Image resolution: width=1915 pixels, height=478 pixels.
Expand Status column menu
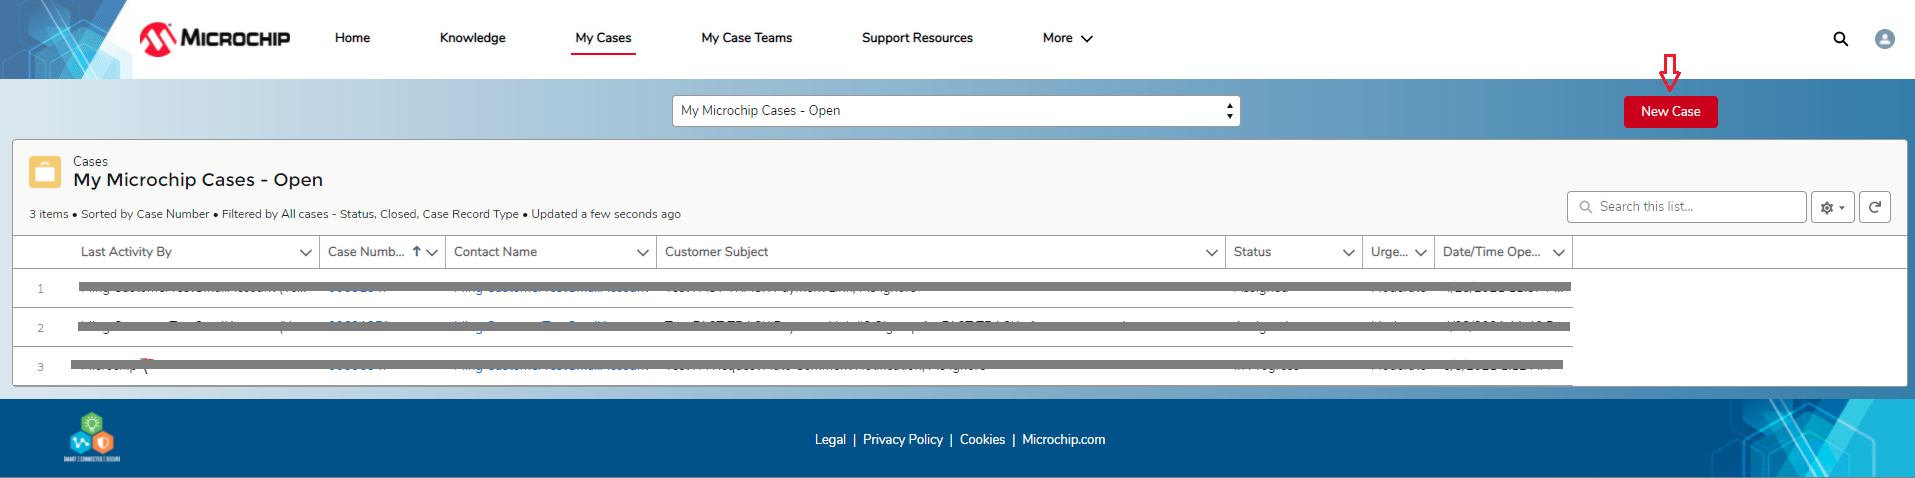1349,253
